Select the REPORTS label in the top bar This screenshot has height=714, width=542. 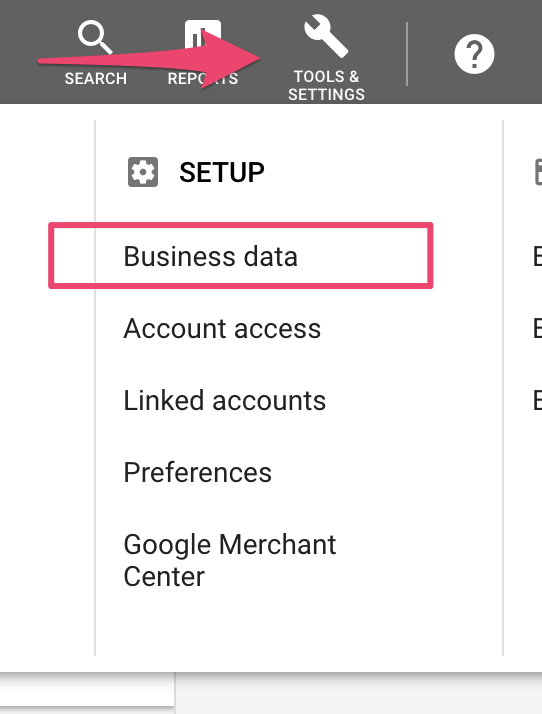pos(203,79)
